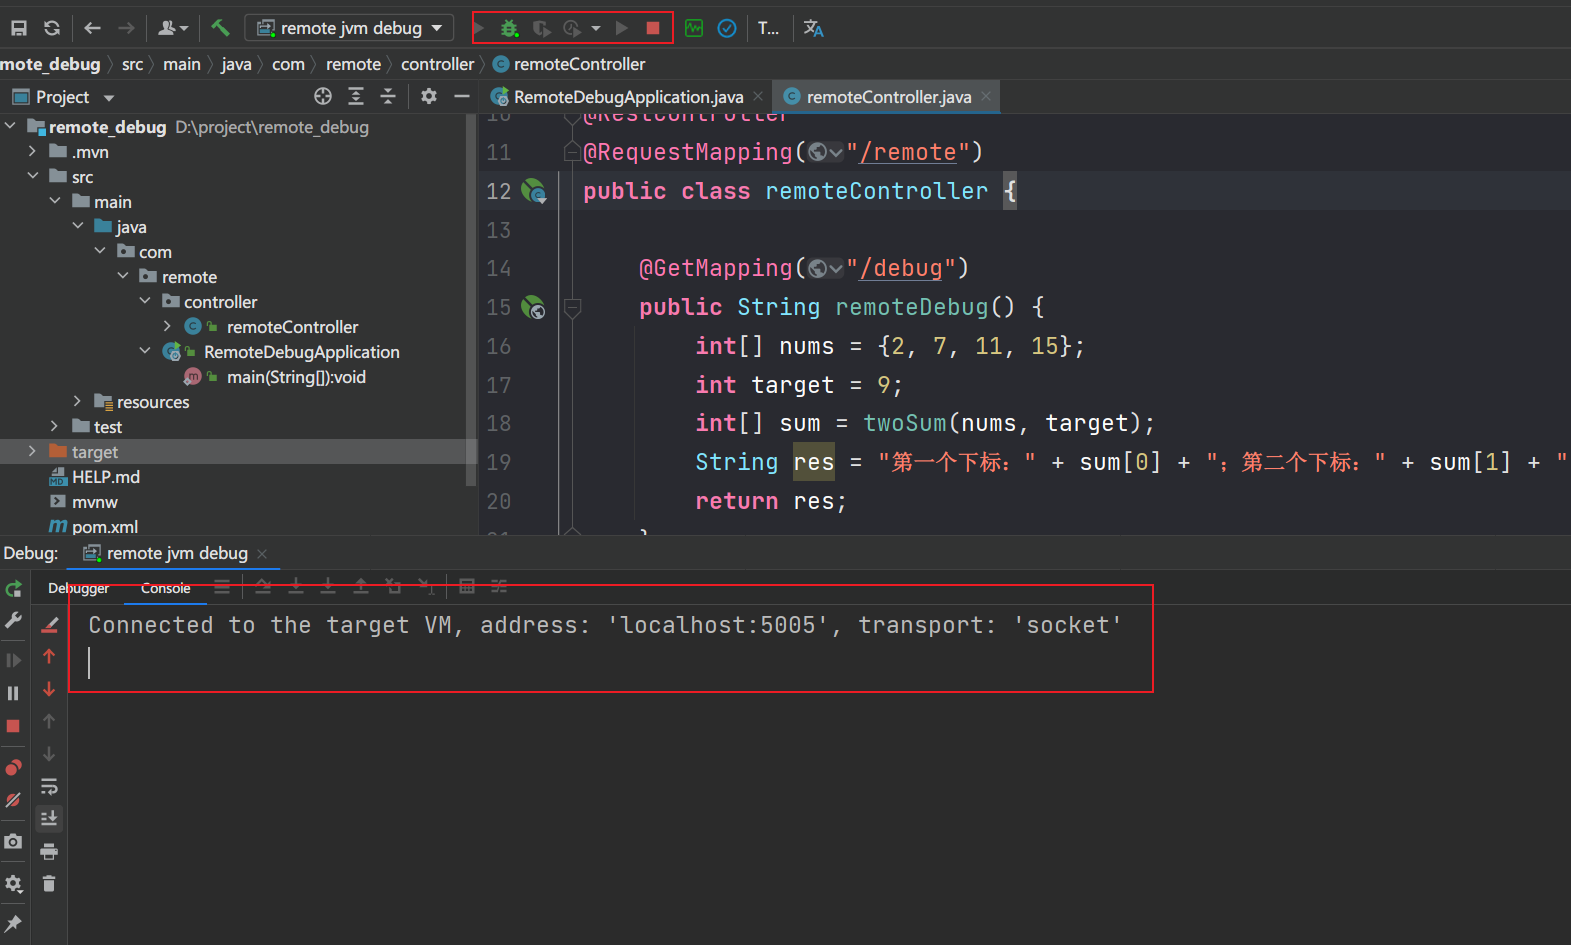Click the src breadcrumb

[132, 64]
